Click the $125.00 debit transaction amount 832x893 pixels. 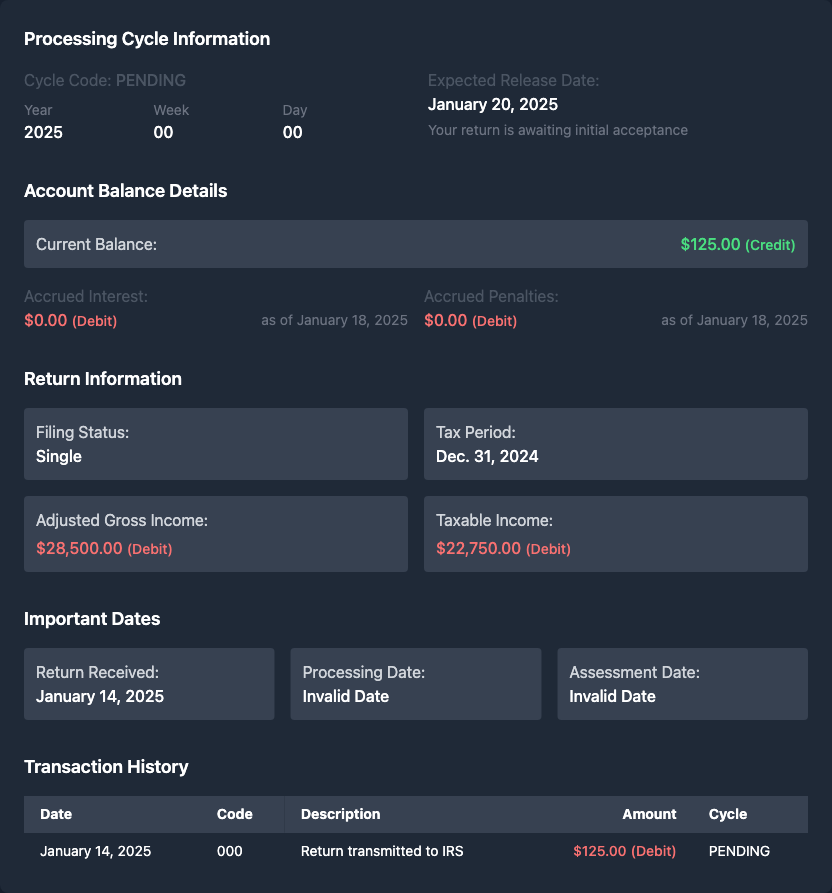[x=624, y=851]
